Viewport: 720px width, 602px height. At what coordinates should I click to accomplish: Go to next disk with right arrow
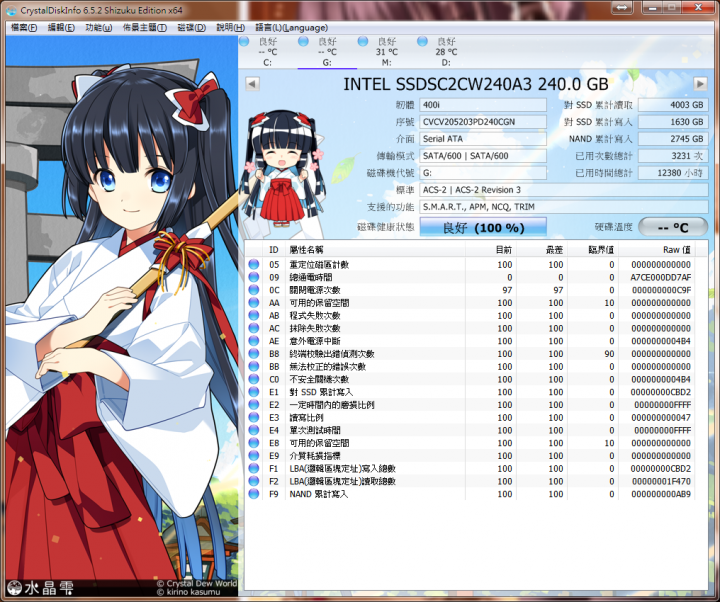click(x=700, y=84)
